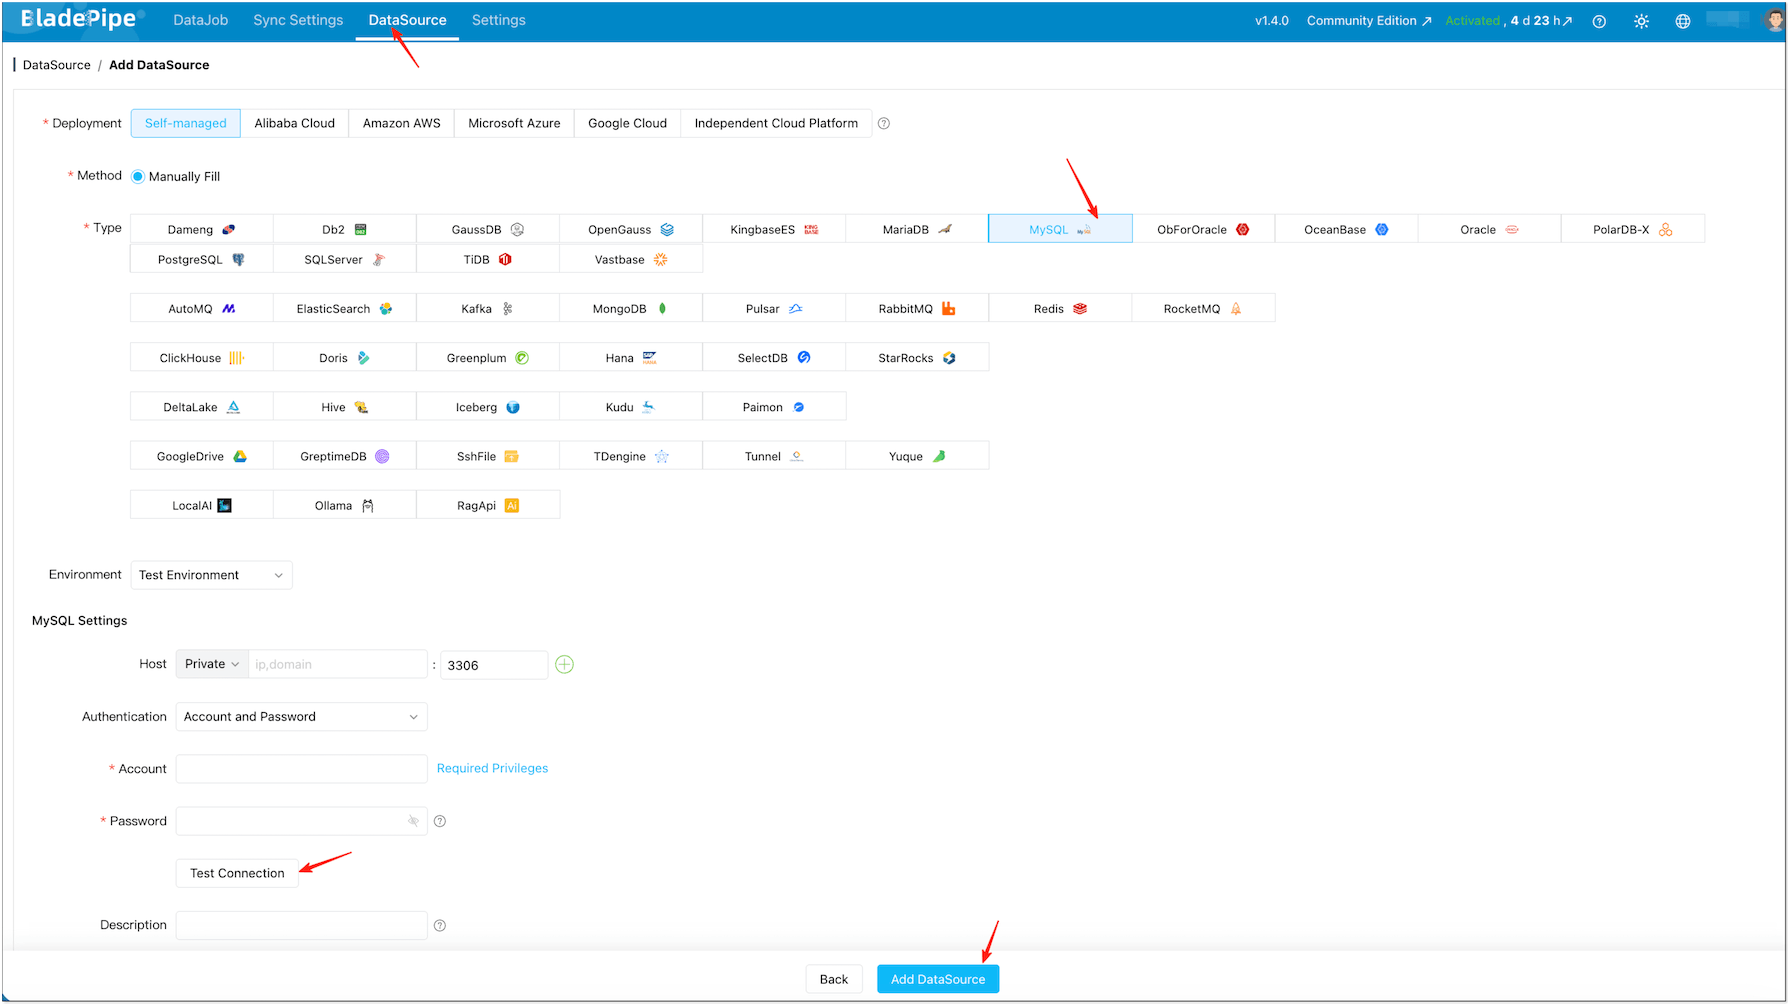Image resolution: width=1789 pixels, height=1004 pixels.
Task: Open the DataJob menu item
Action: [x=200, y=19]
